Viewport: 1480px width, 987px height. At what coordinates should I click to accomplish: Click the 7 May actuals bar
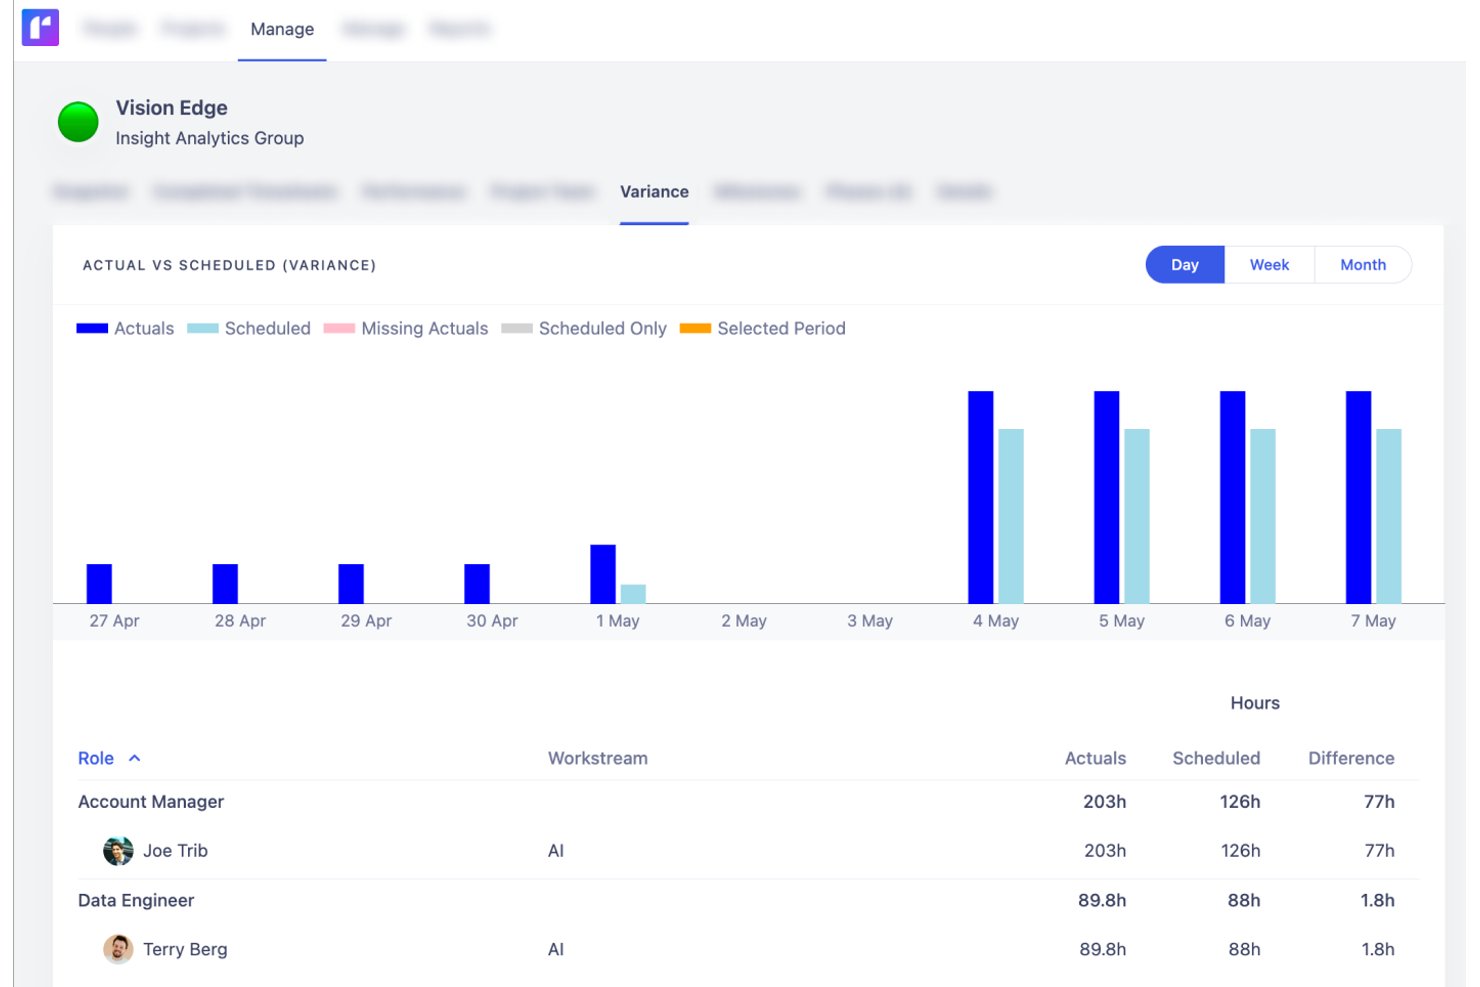point(1359,497)
